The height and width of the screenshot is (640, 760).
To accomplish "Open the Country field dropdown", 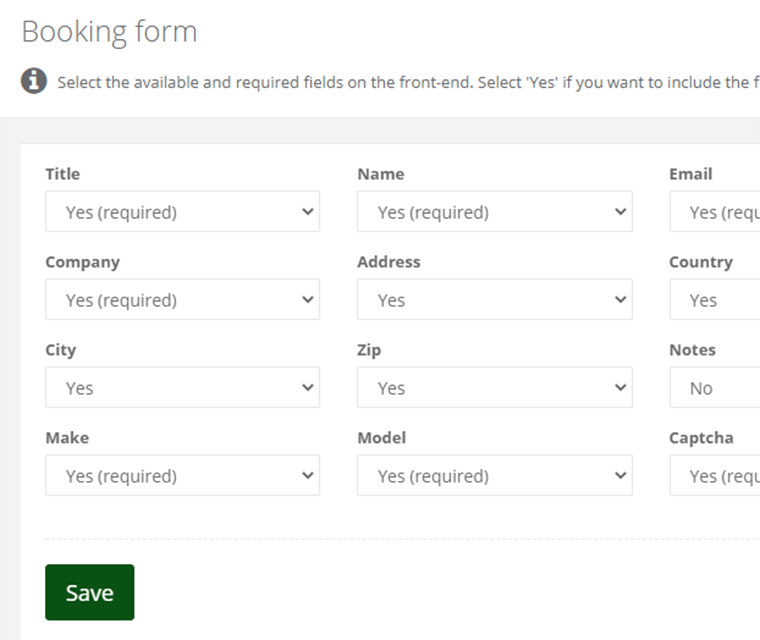I will pos(714,299).
